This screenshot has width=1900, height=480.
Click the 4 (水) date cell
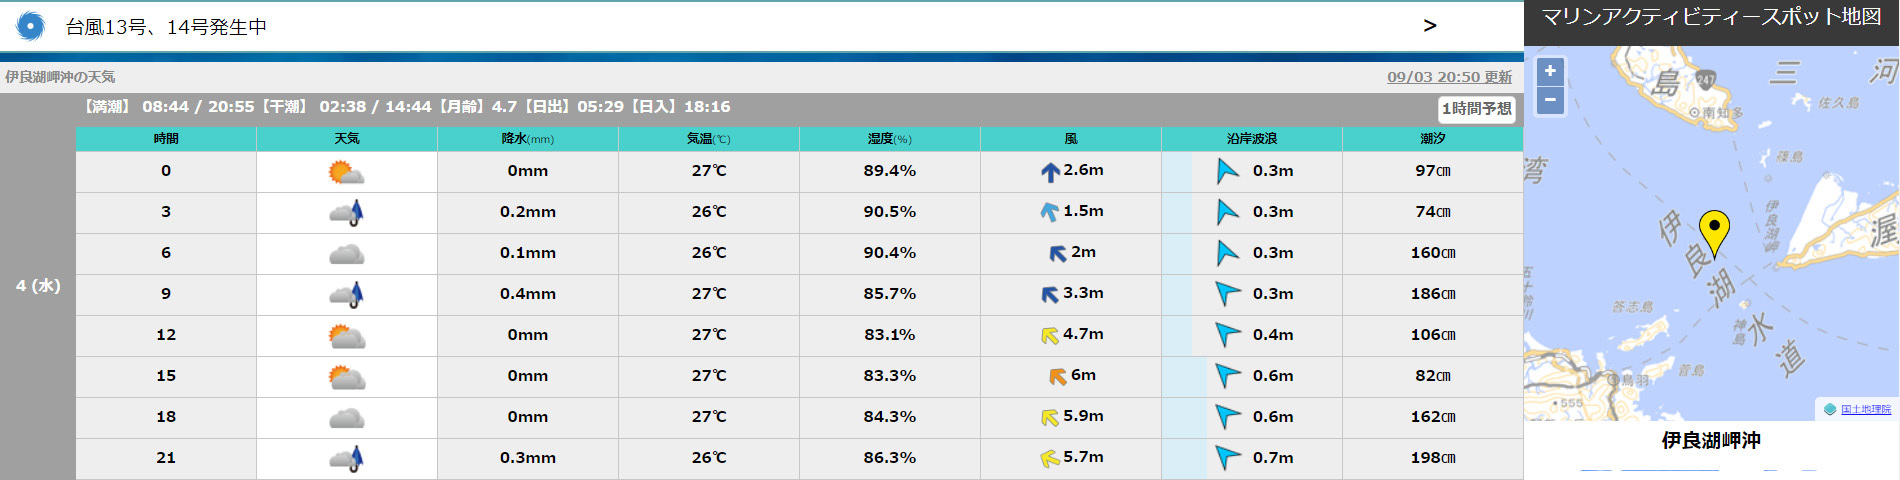coord(38,286)
